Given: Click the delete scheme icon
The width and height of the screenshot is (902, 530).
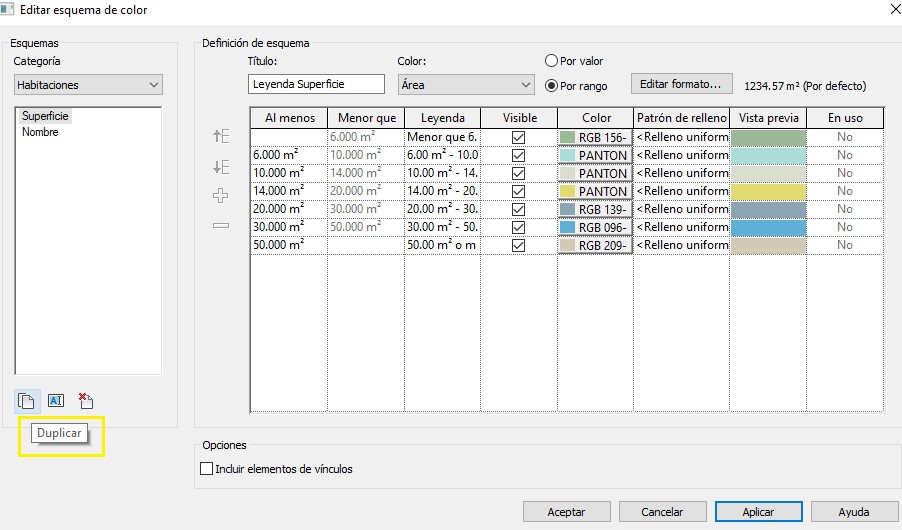Looking at the screenshot, I should click(86, 401).
